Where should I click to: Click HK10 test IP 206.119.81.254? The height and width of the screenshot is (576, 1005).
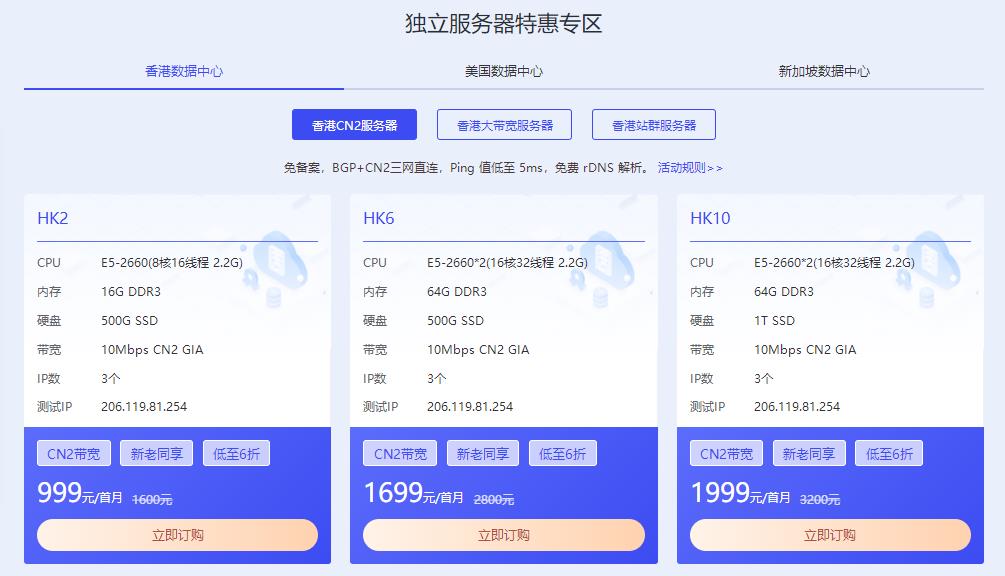tap(797, 407)
